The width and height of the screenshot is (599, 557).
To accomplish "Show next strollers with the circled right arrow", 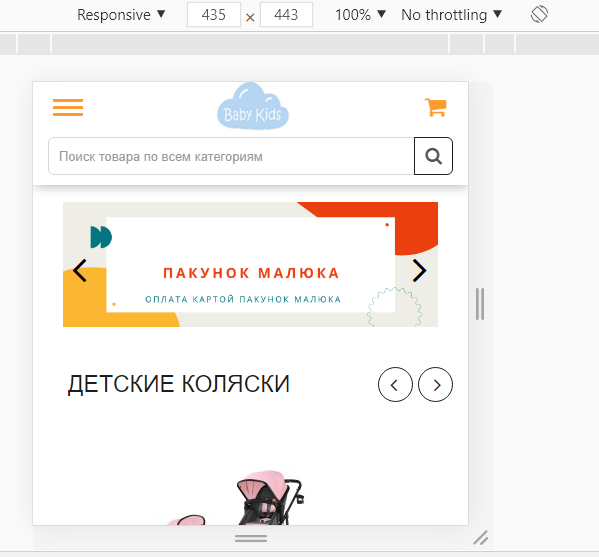I will pos(435,384).
